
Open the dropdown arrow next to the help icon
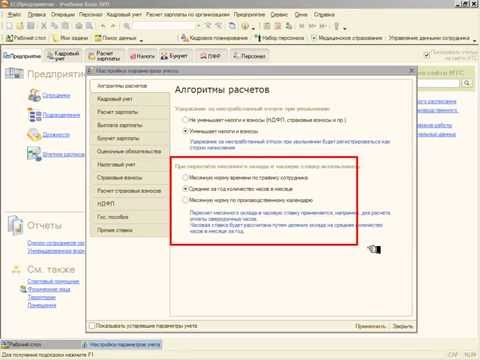point(253,28)
